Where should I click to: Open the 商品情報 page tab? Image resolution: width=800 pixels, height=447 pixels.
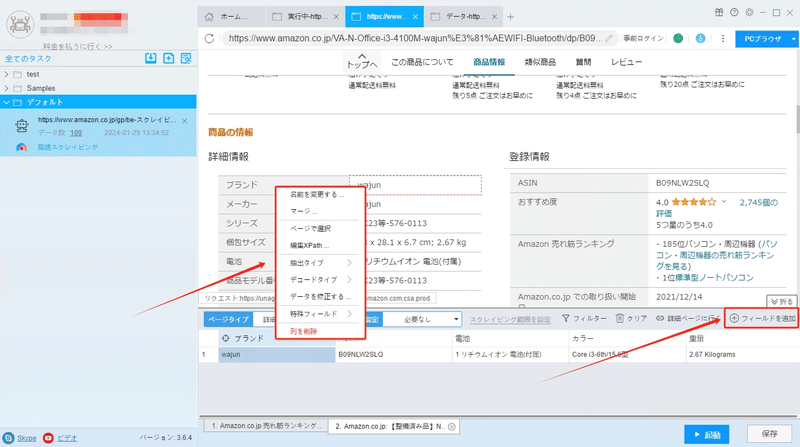(x=489, y=62)
